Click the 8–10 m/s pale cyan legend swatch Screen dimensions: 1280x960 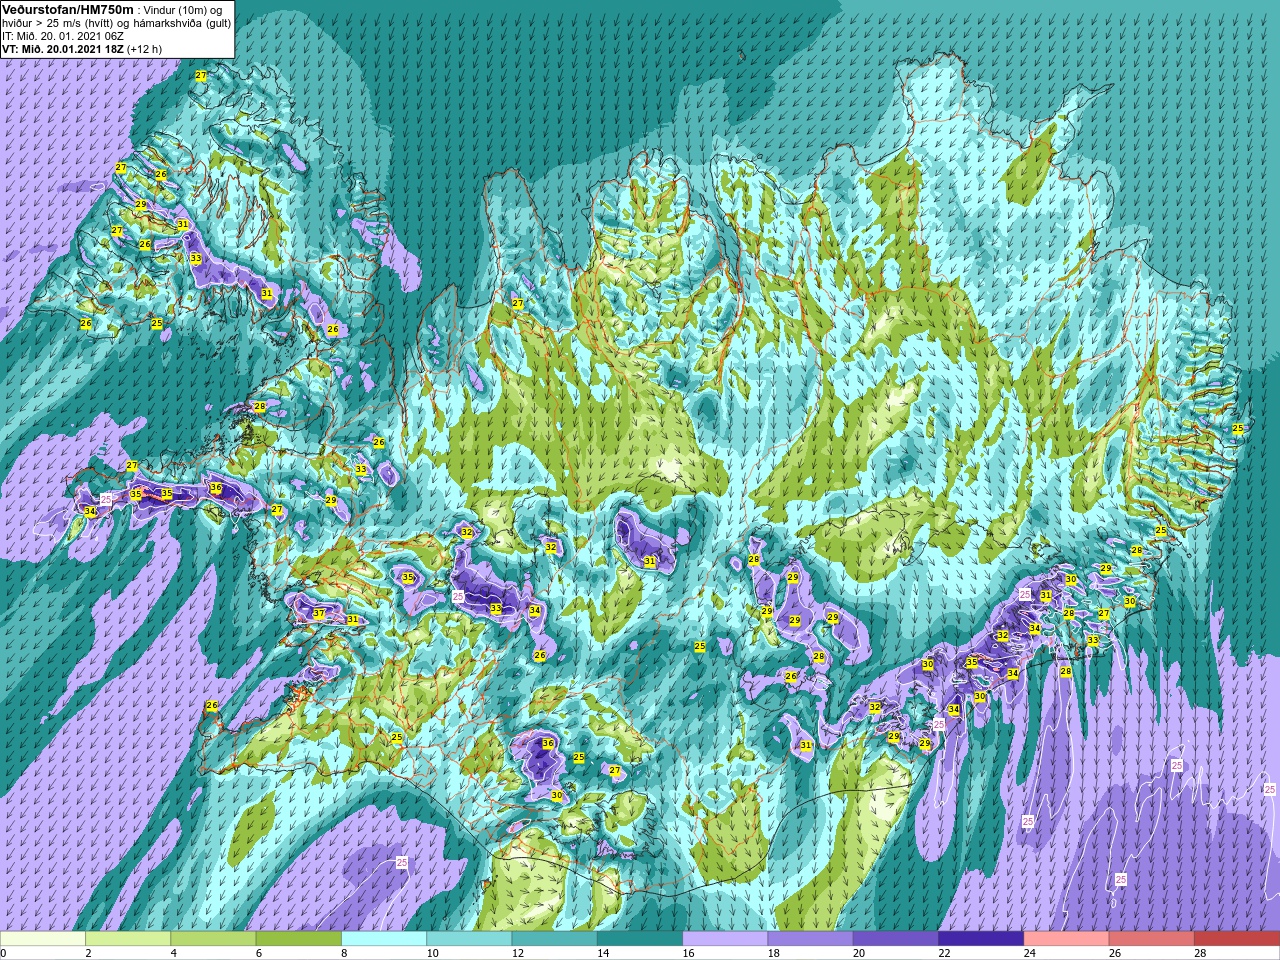[384, 939]
